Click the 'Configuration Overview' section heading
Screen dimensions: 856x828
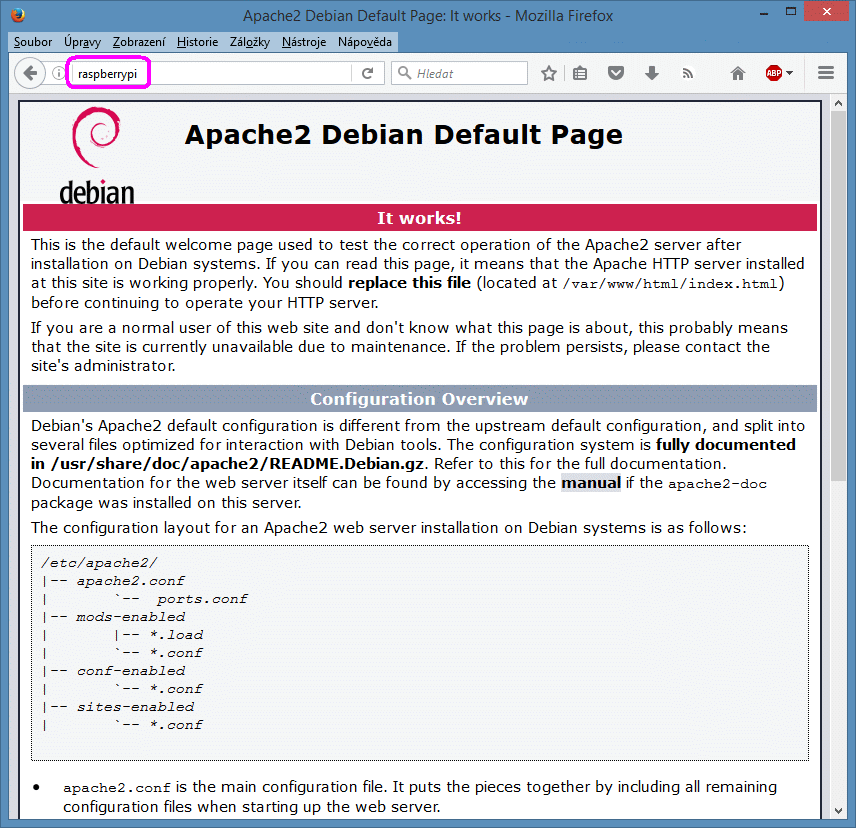pyautogui.click(x=419, y=399)
